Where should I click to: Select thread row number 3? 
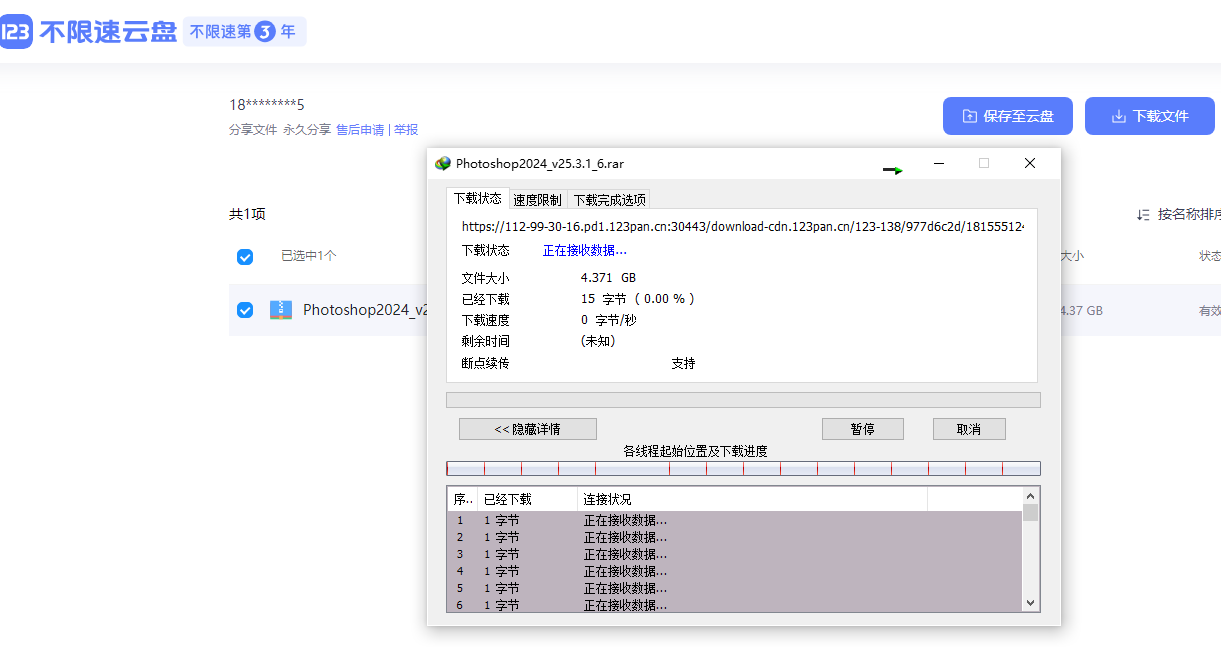(x=735, y=554)
